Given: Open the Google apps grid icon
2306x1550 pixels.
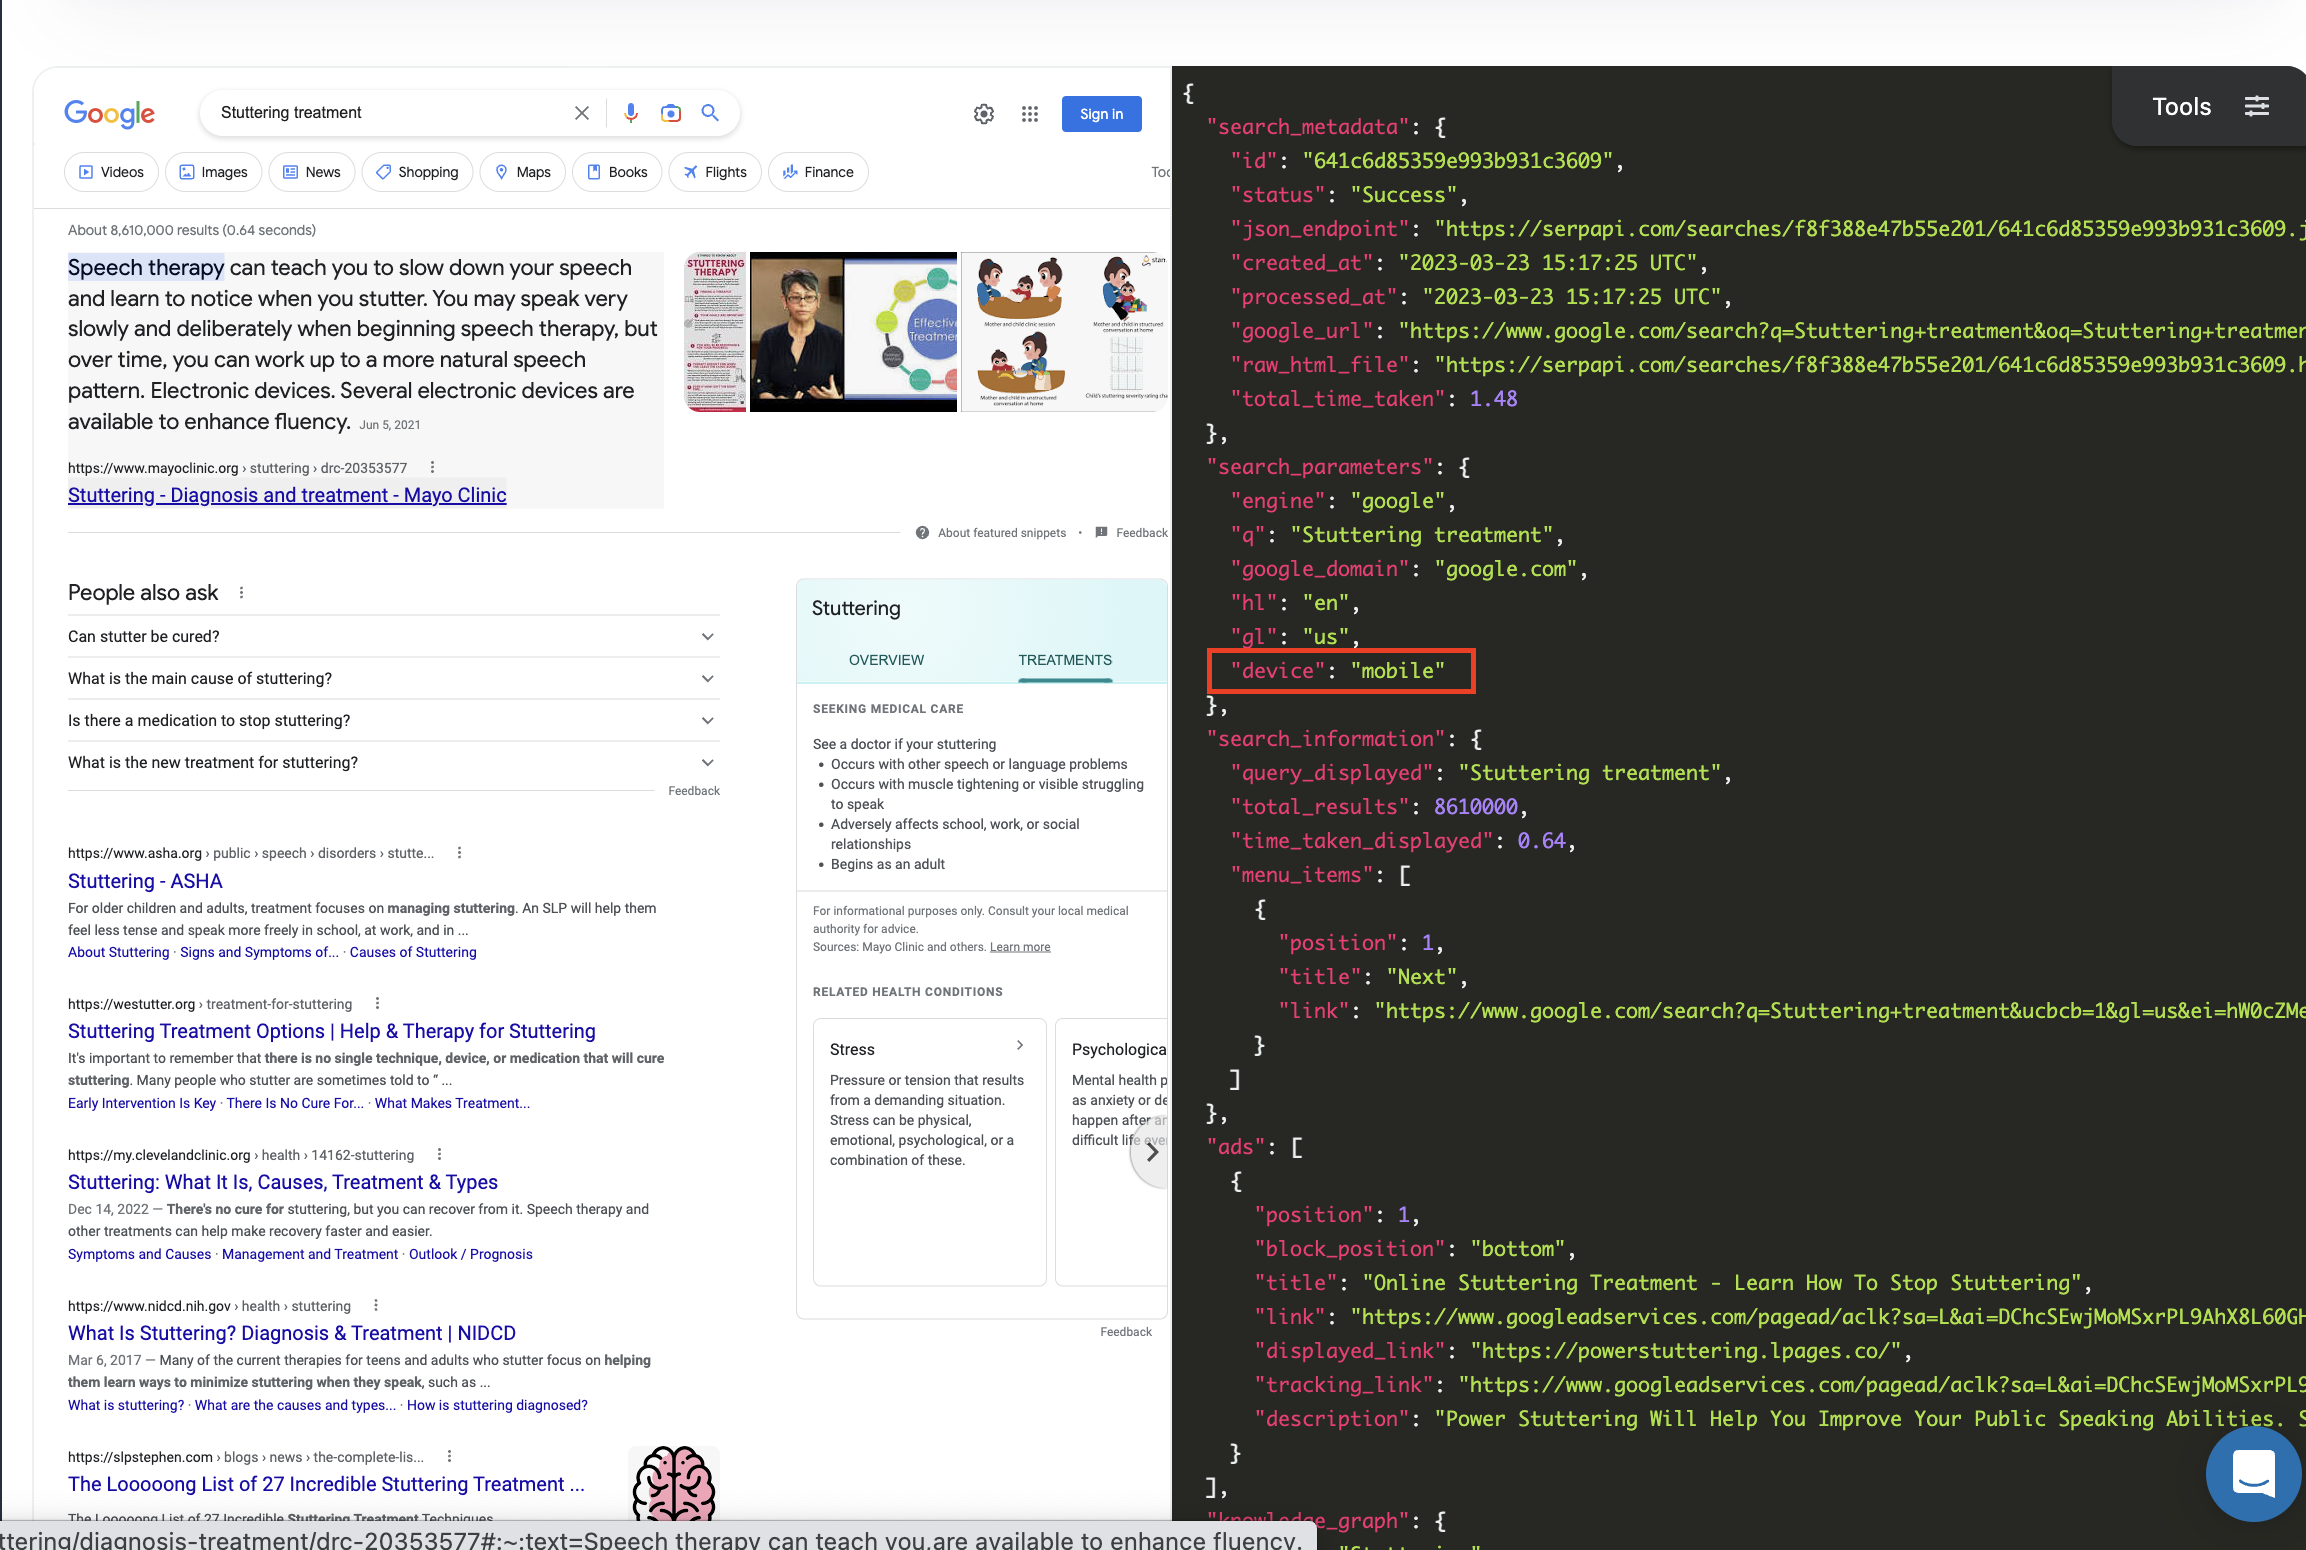Looking at the screenshot, I should tap(1030, 114).
